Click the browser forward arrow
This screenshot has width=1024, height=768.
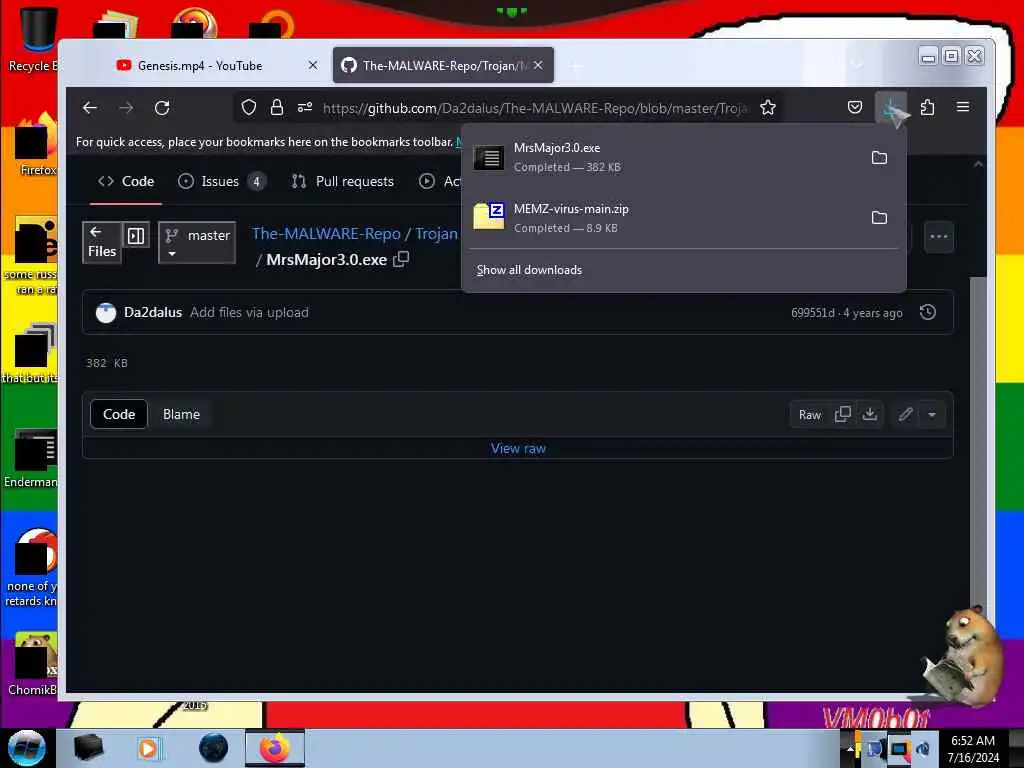coord(126,108)
